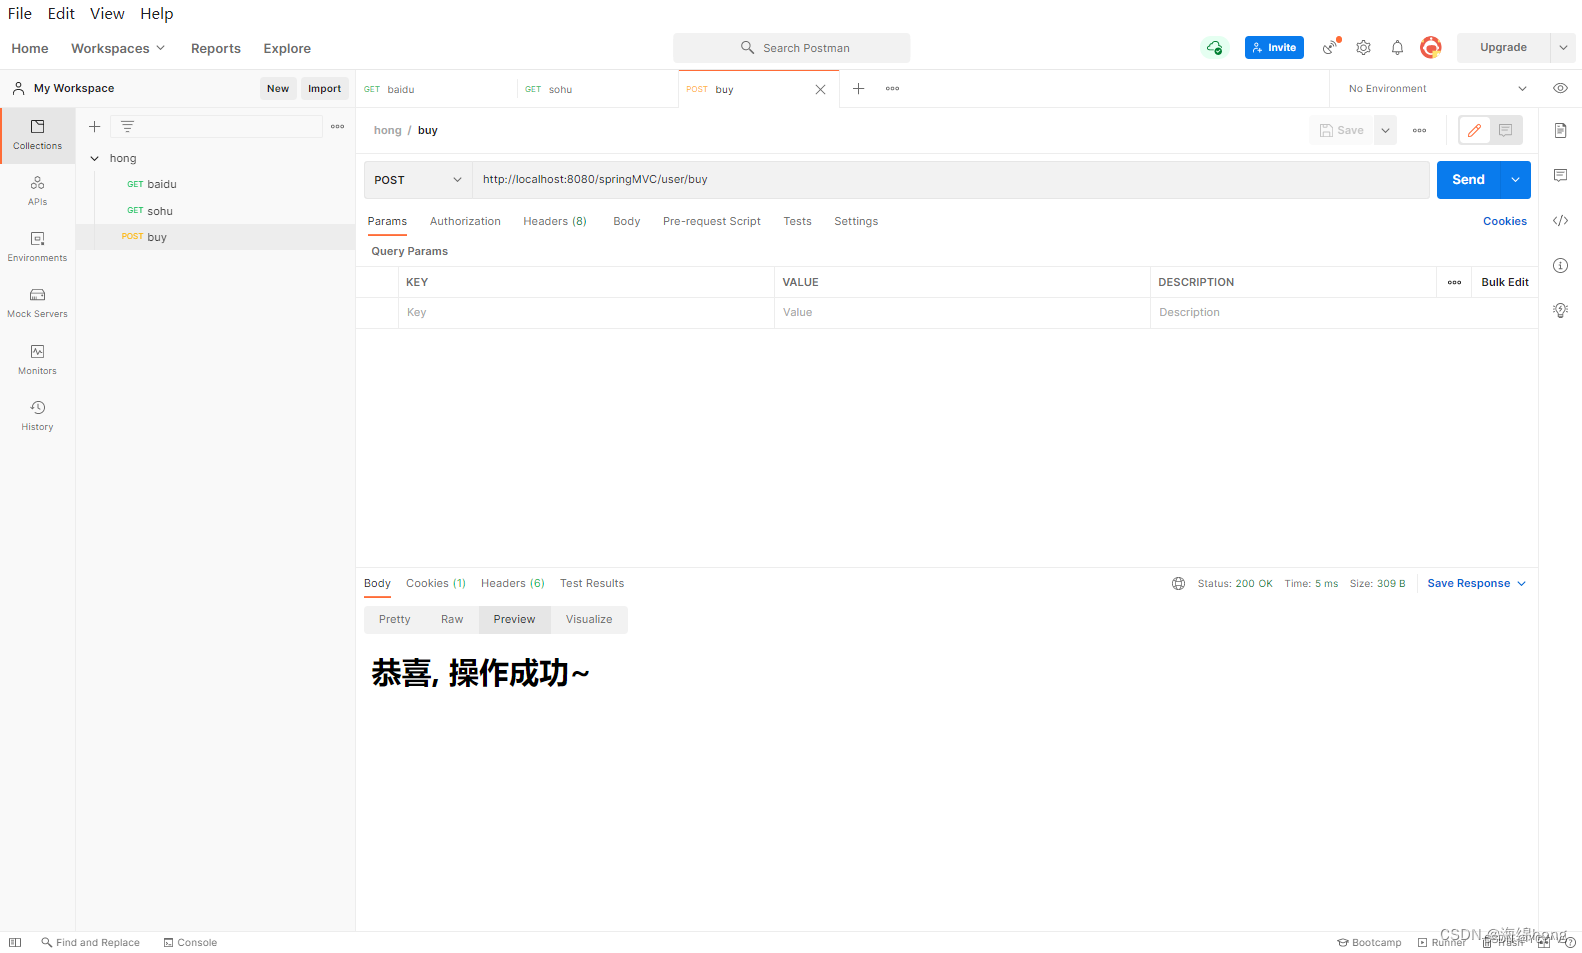Open the environment quick look eye
This screenshot has width=1582, height=953.
(1560, 88)
